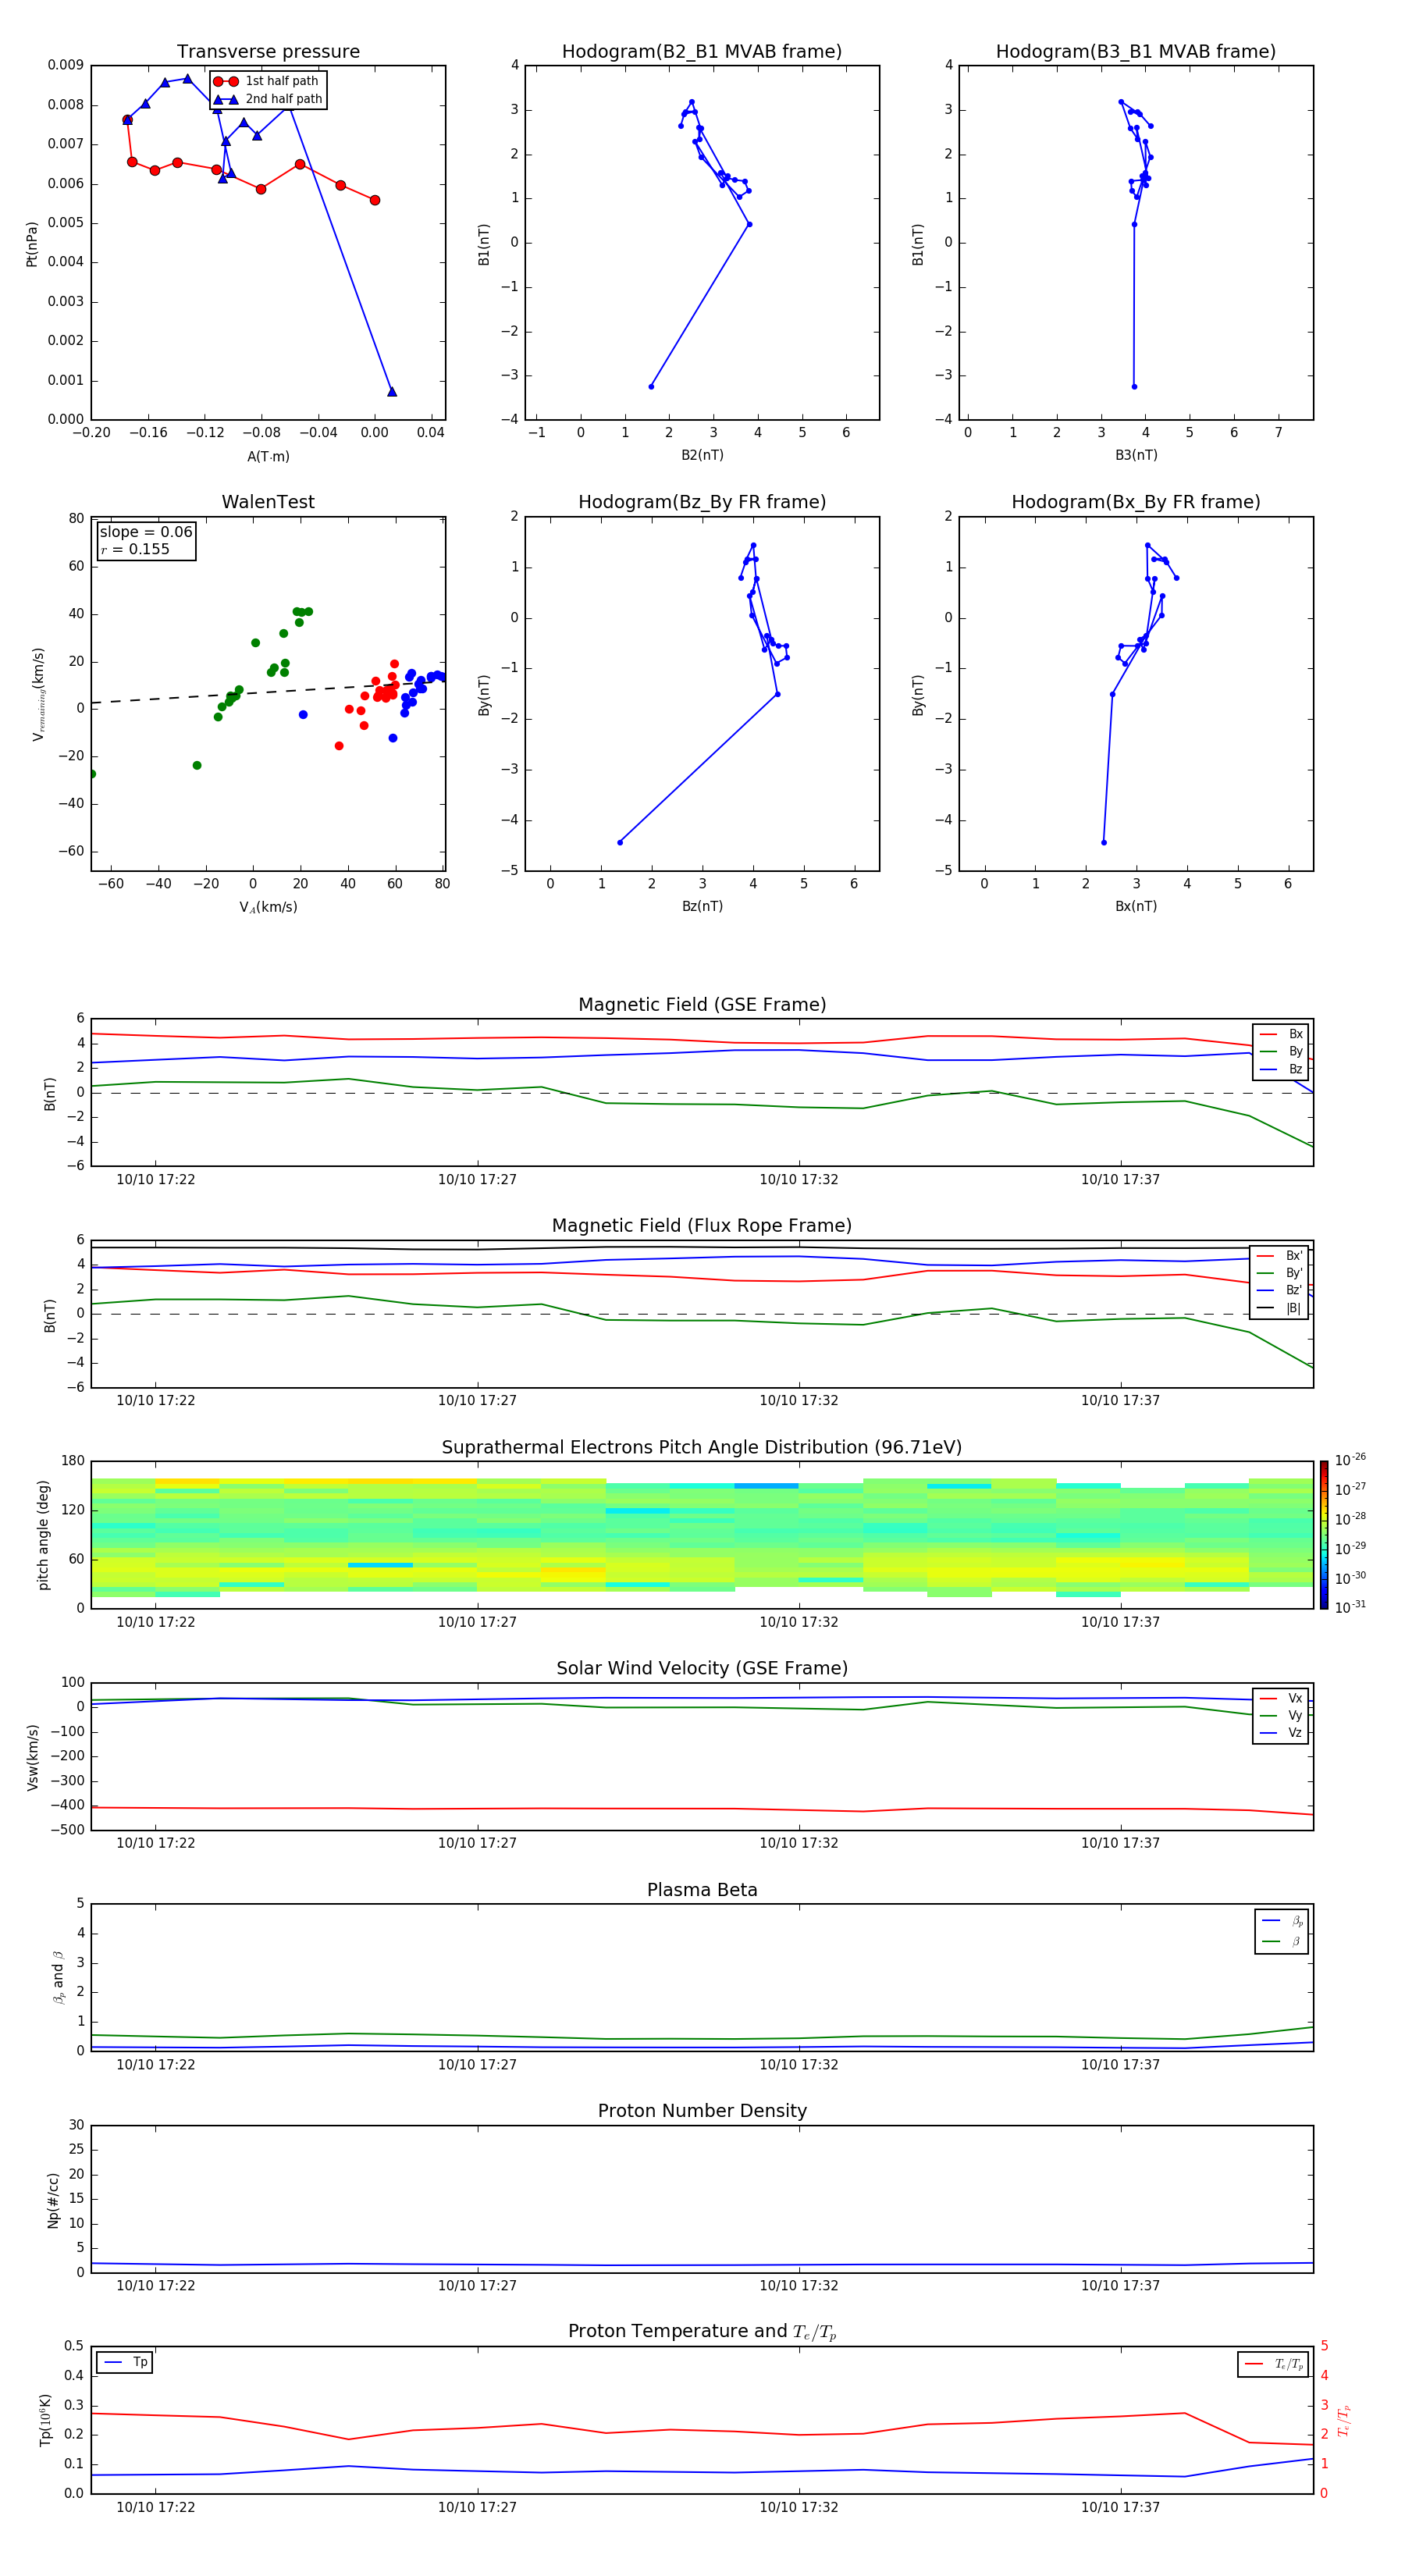Click the V_remaining(km/s) y-axis label
The height and width of the screenshot is (2576, 1405).
(x=38, y=694)
